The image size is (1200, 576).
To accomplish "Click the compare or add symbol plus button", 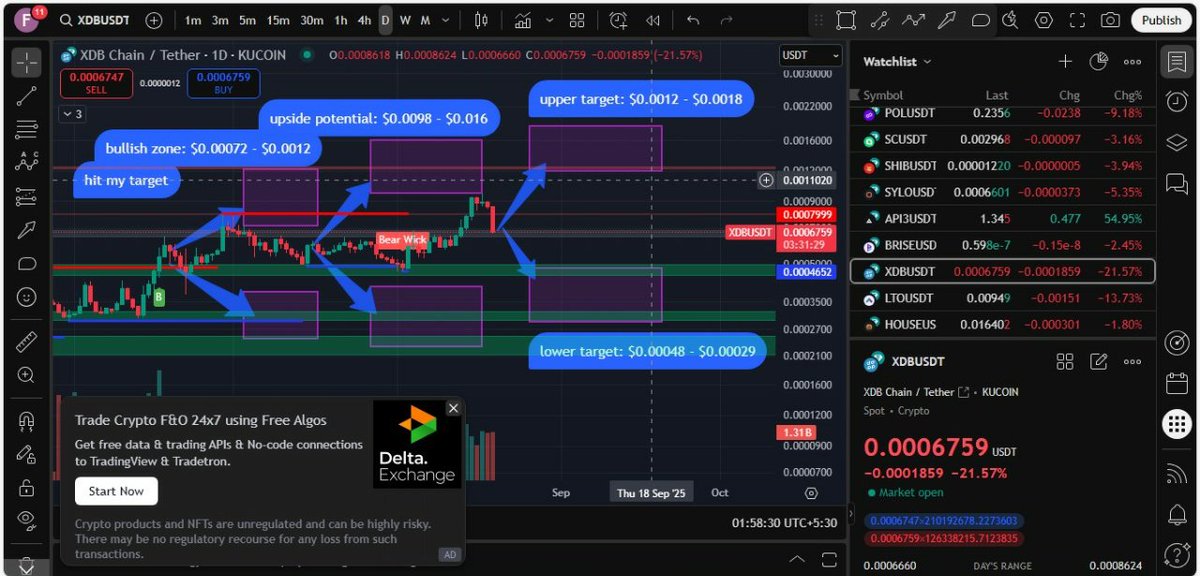I will tap(154, 20).
